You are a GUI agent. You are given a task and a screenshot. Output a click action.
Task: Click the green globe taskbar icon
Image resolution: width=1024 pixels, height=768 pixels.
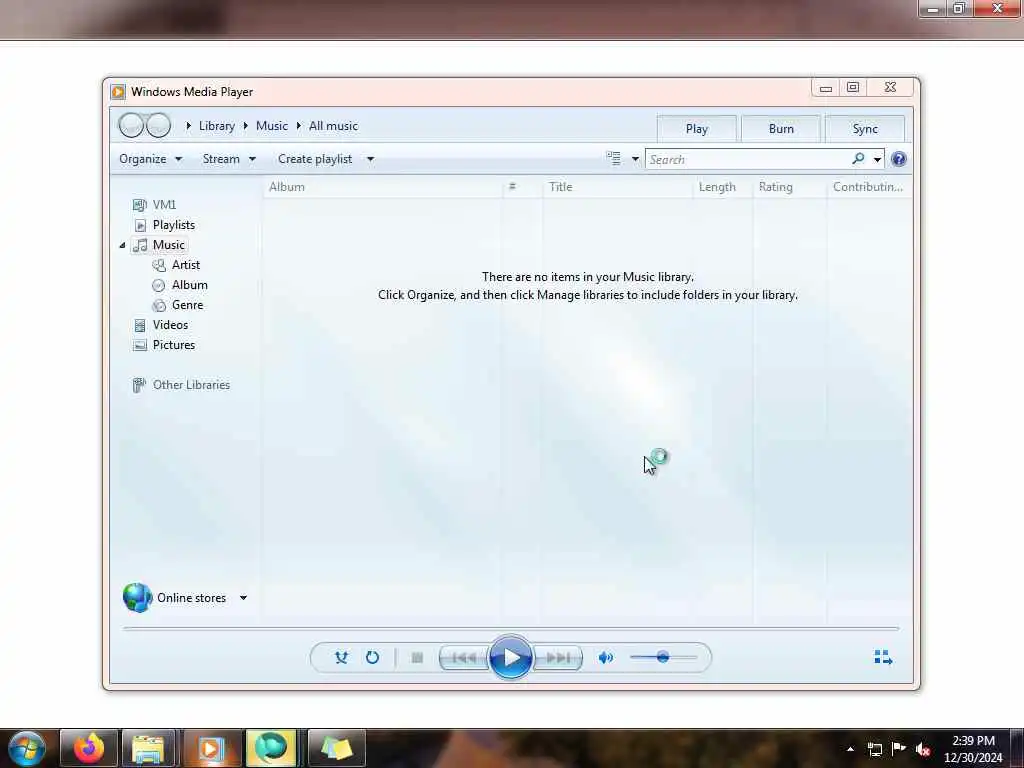pos(271,748)
